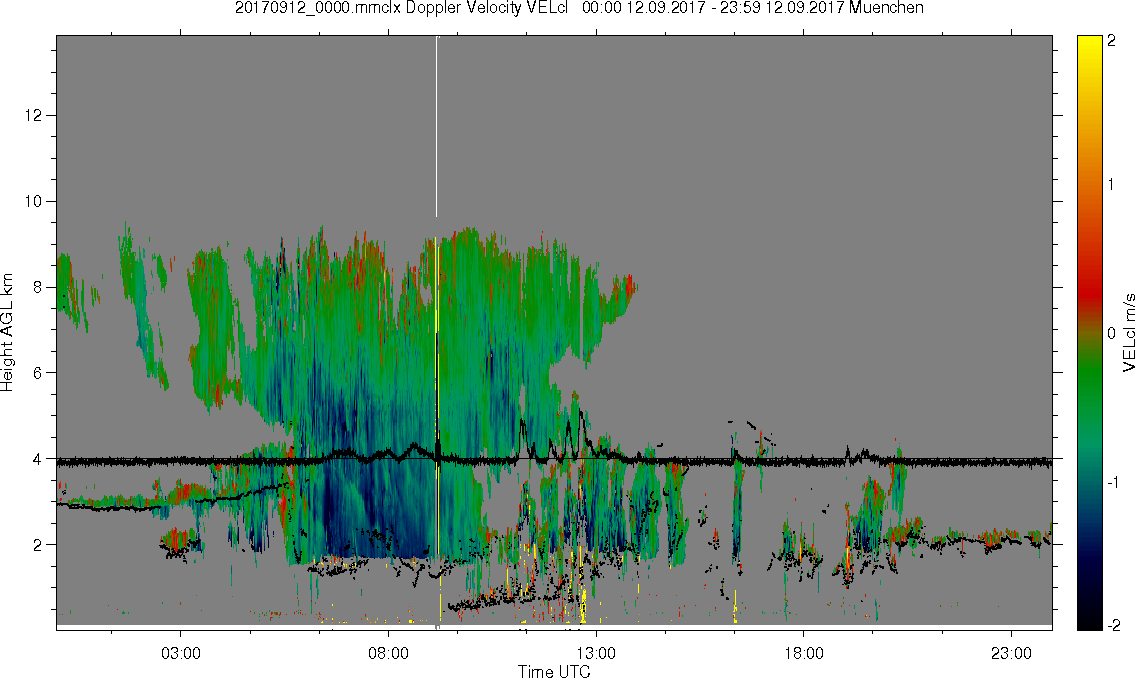
Task: Click the '13:00' time axis label
Action: pyautogui.click(x=596, y=654)
